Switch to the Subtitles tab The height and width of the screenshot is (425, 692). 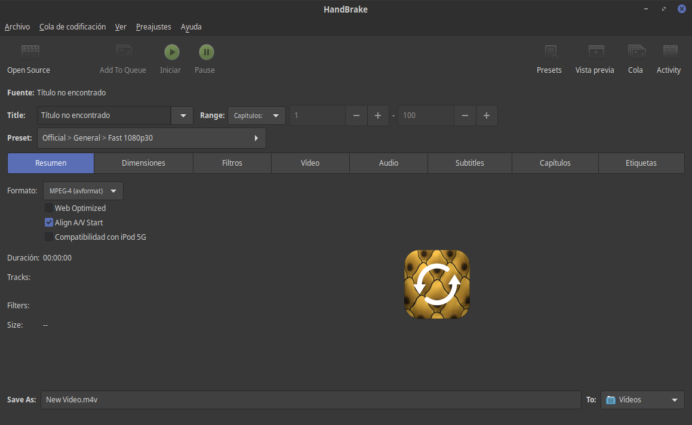click(x=470, y=163)
